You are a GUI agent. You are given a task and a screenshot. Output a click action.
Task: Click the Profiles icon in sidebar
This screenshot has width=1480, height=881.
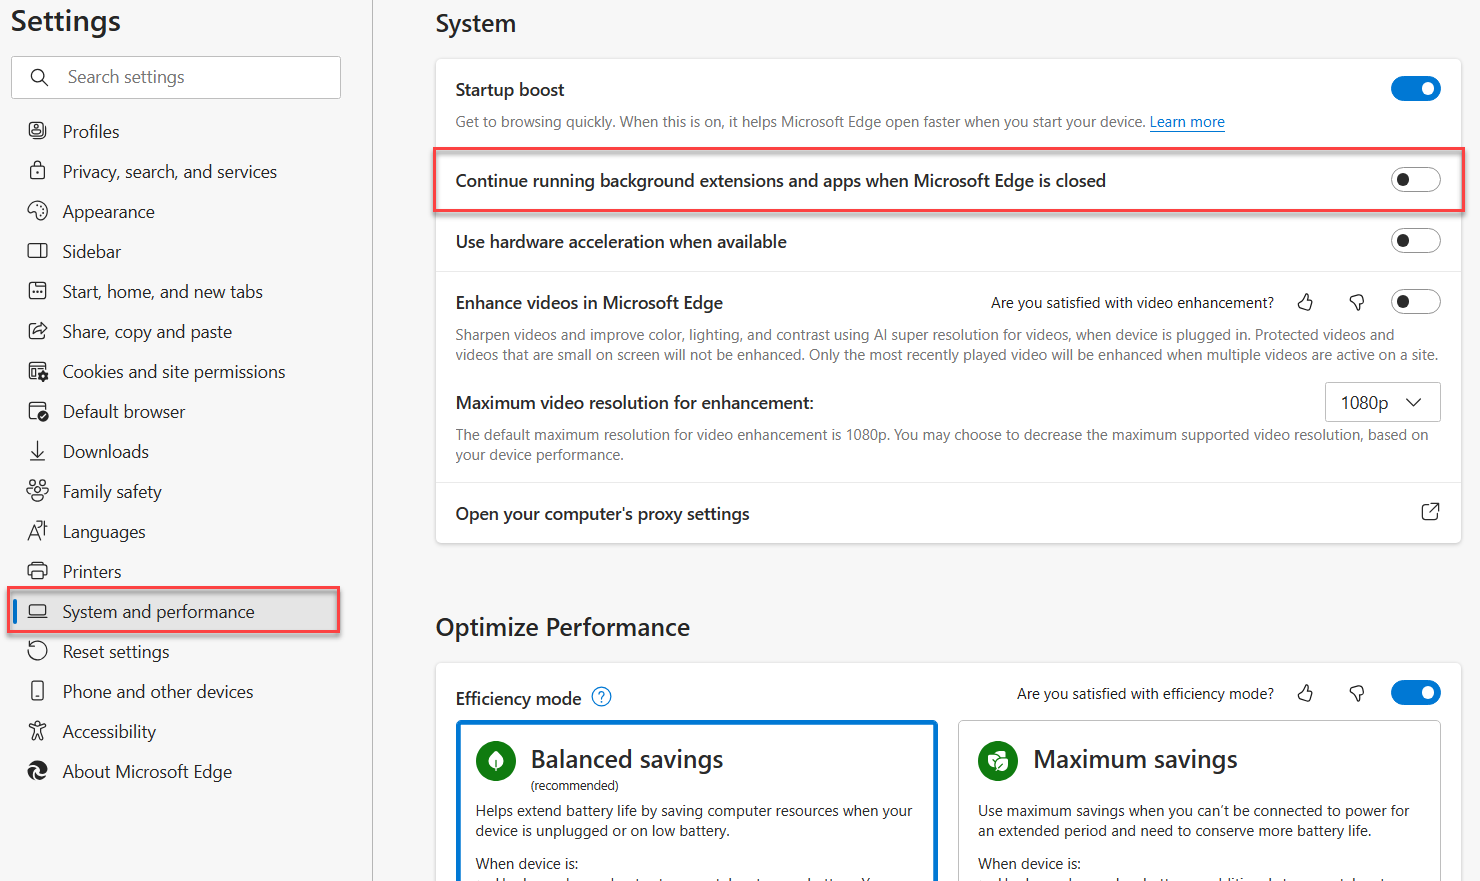click(37, 131)
